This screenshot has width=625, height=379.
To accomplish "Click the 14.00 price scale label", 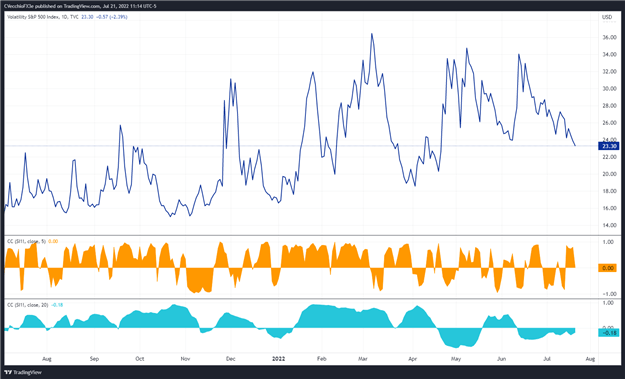I will [609, 225].
